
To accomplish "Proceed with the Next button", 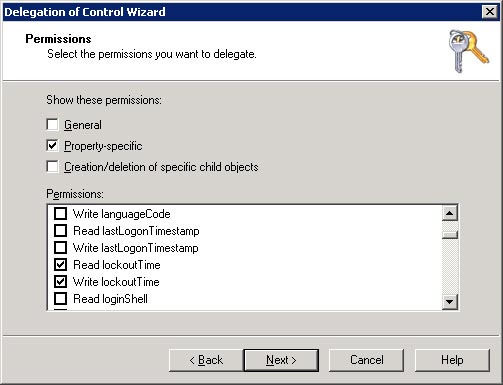I will pos(281,360).
